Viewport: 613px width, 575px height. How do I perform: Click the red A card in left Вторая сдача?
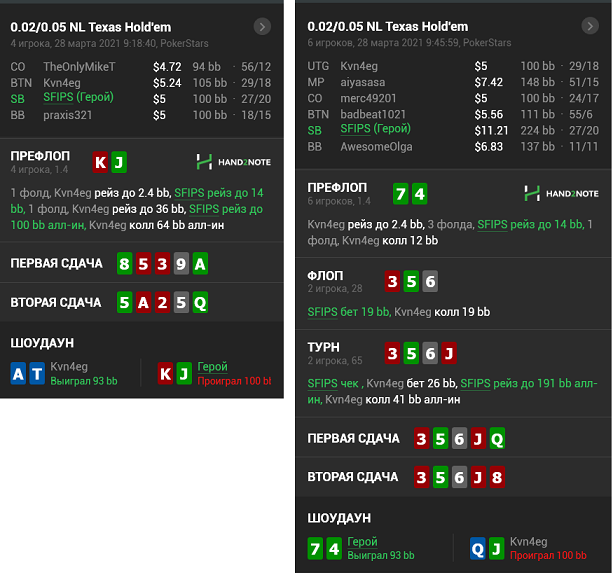143,302
